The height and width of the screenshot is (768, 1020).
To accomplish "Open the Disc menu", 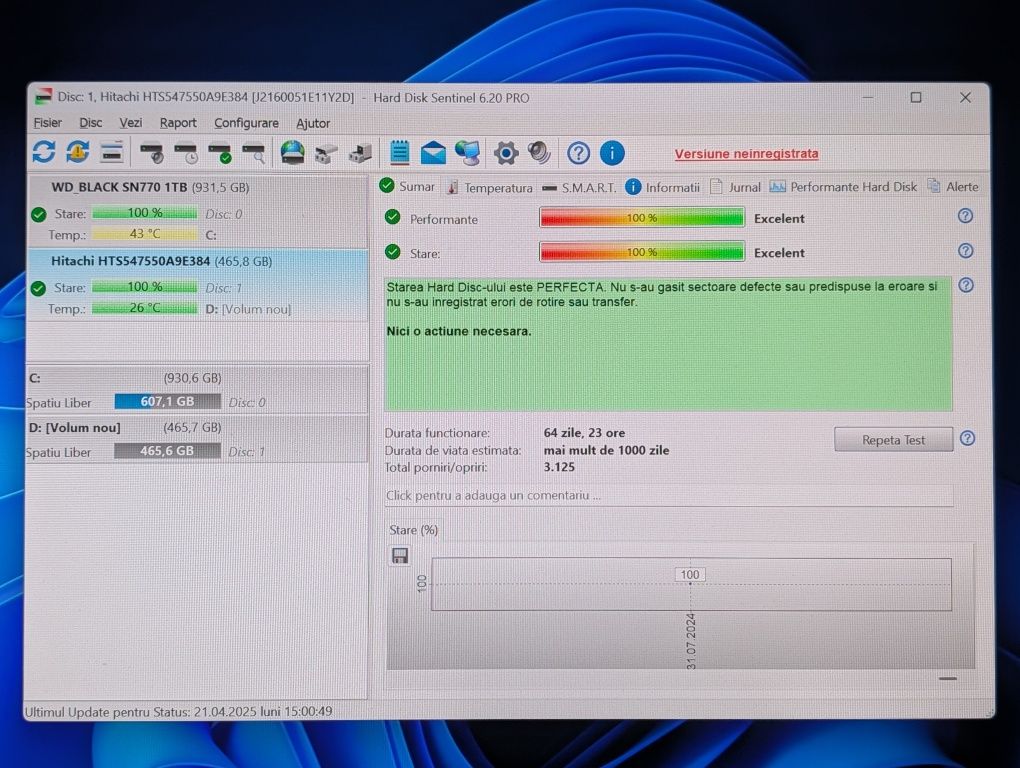I will 90,123.
